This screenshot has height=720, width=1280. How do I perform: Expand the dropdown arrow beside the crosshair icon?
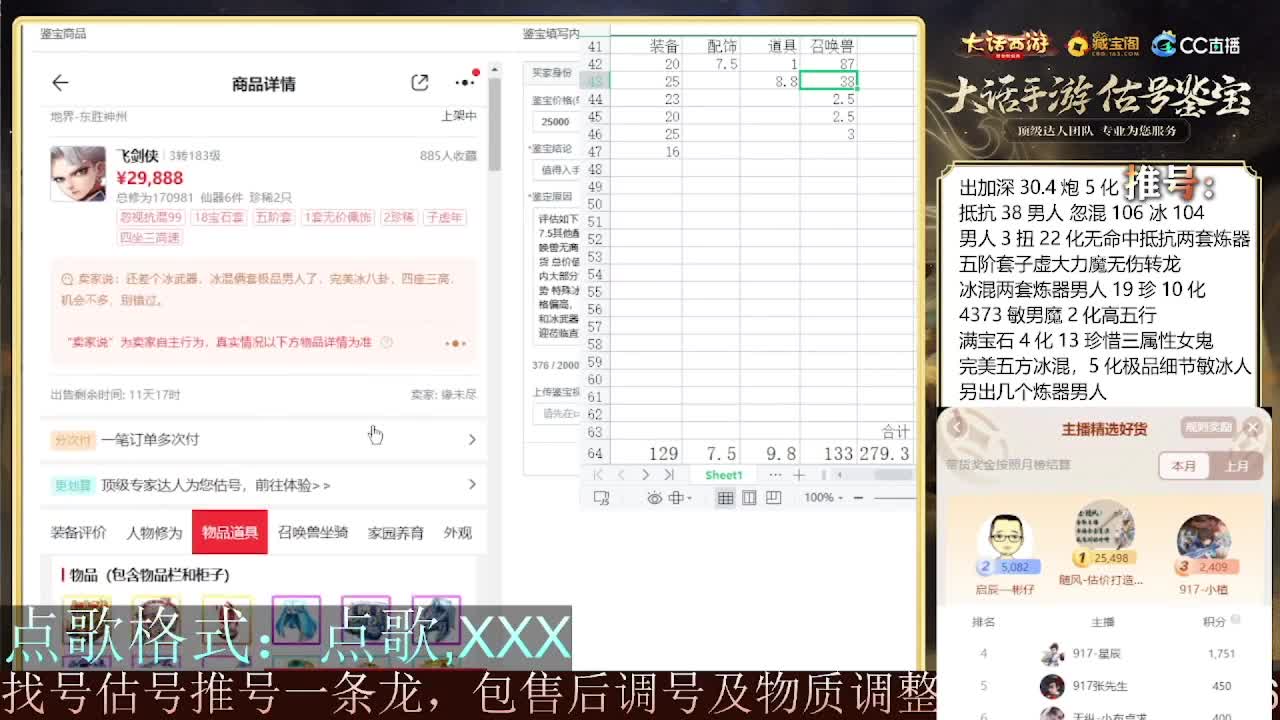tap(690, 498)
